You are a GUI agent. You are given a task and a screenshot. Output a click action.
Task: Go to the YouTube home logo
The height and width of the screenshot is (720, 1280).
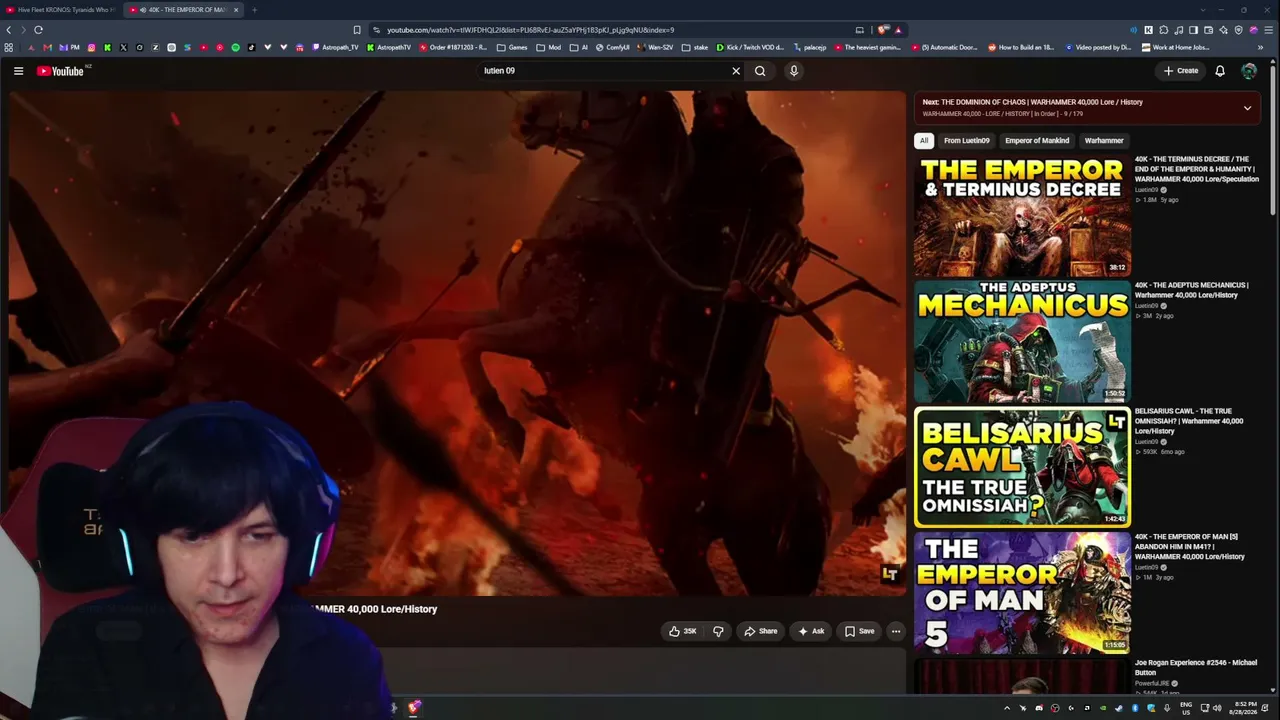pyautogui.click(x=62, y=71)
